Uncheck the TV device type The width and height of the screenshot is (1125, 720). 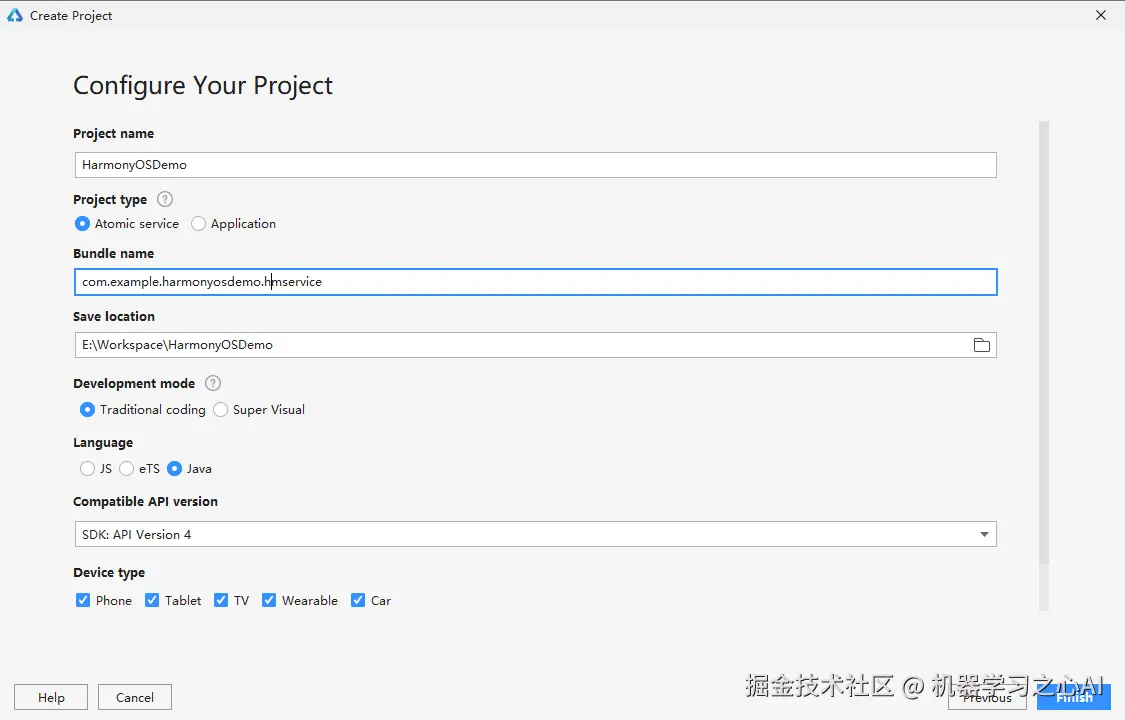tap(221, 600)
